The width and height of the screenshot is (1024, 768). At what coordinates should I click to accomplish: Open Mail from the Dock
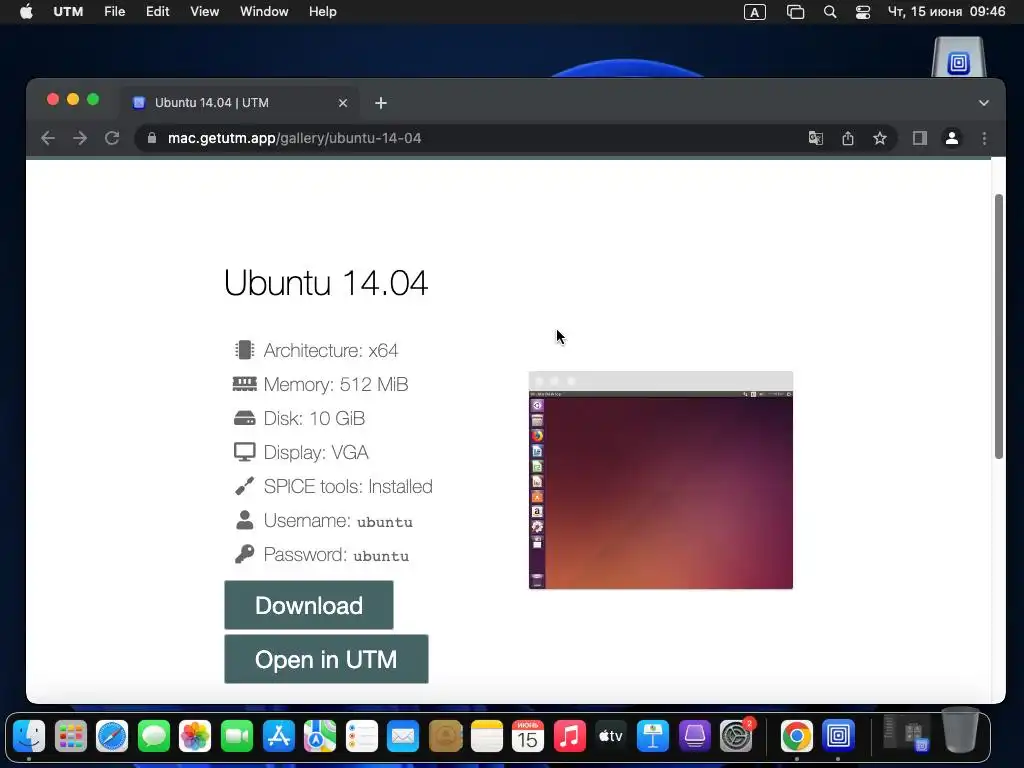[403, 737]
